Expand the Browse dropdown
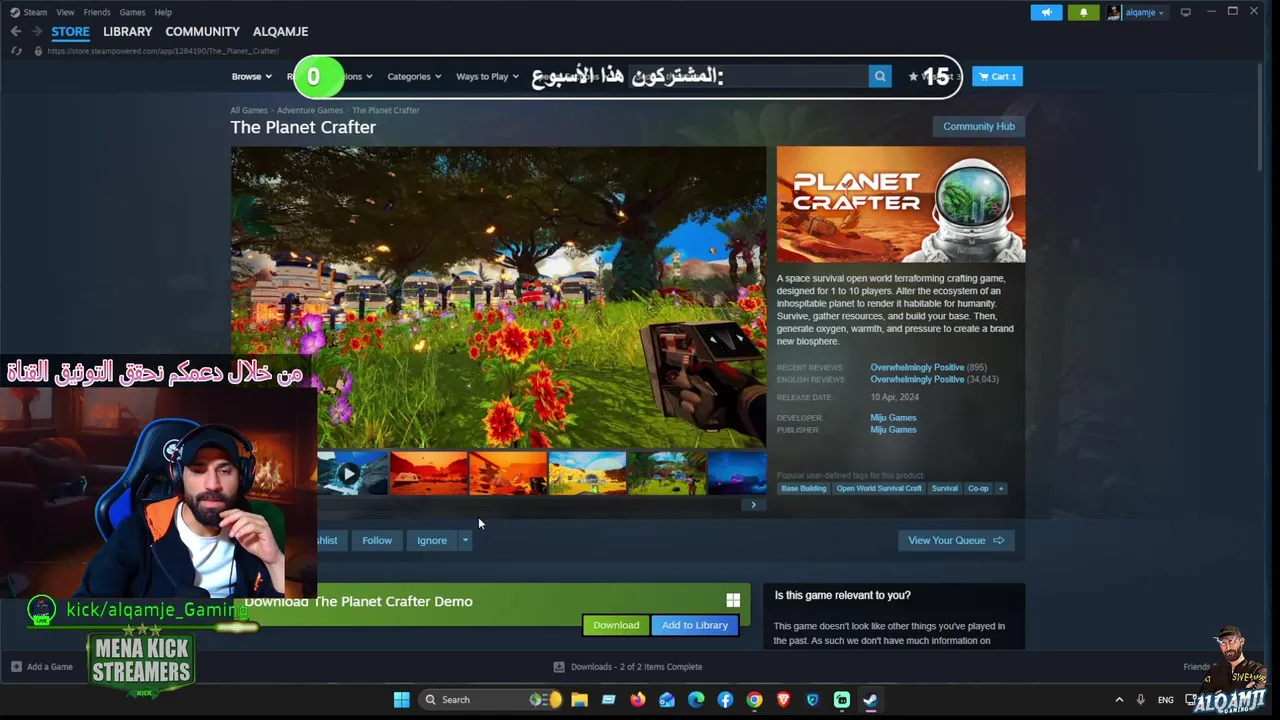 point(252,76)
